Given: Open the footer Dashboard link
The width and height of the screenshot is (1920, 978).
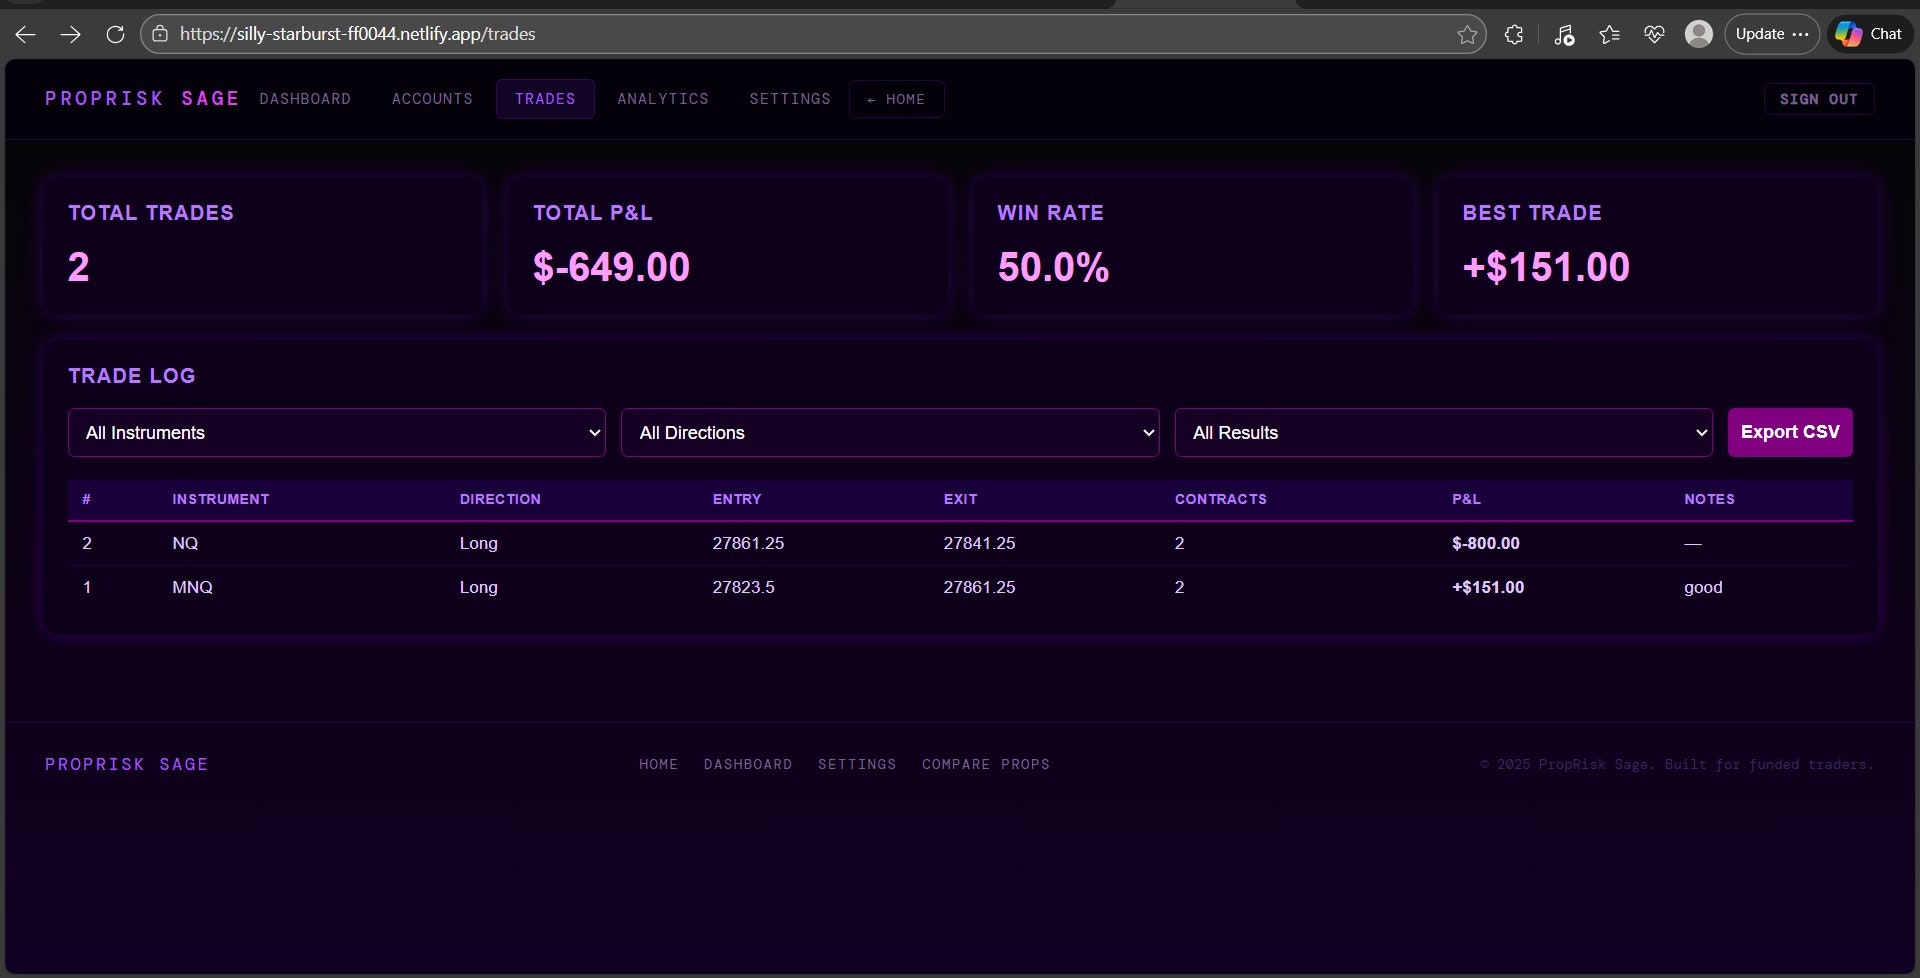Looking at the screenshot, I should tap(748, 764).
